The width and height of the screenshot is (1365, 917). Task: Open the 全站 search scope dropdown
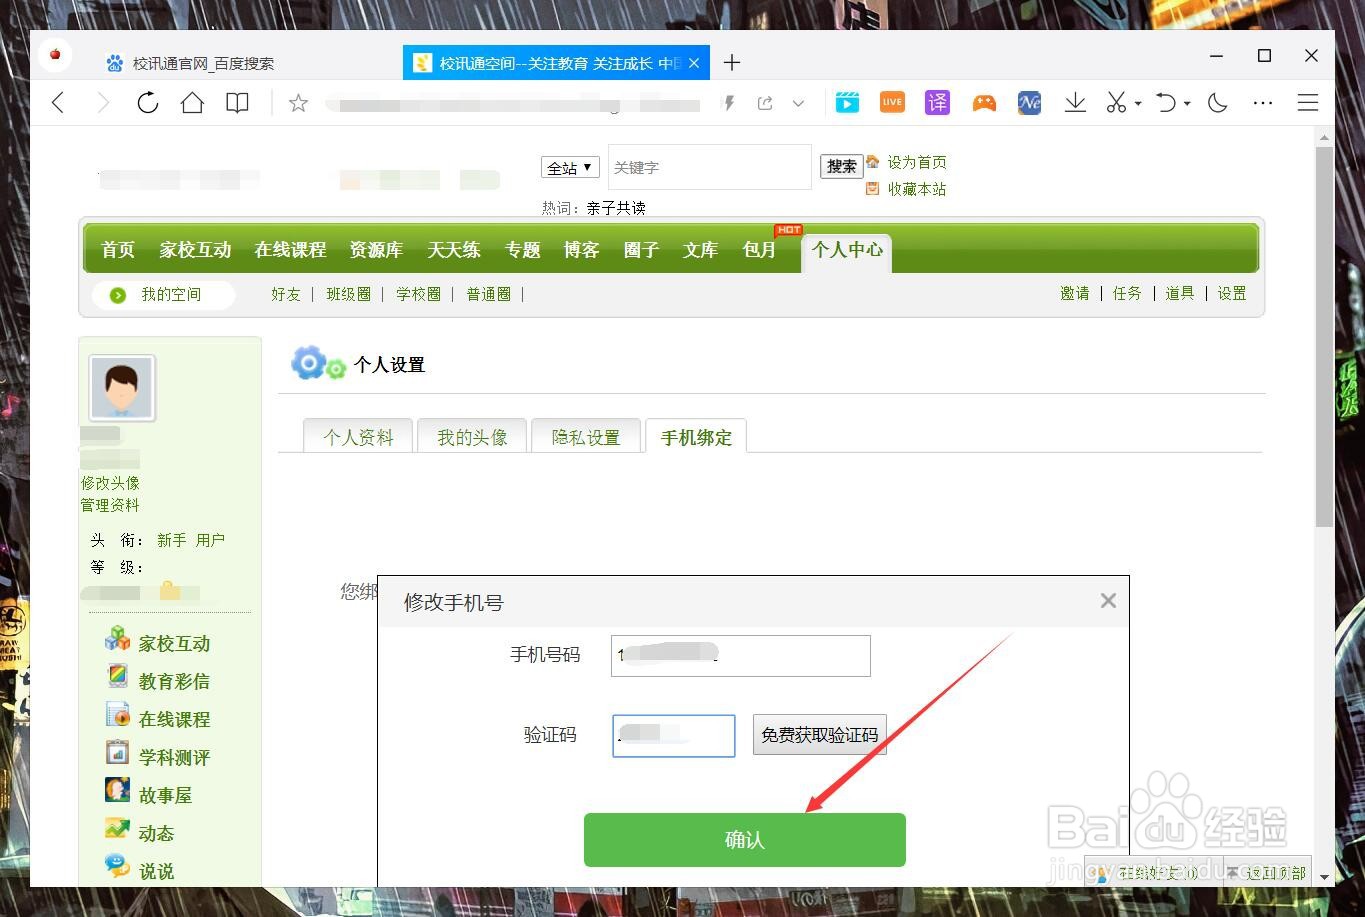tap(570, 167)
